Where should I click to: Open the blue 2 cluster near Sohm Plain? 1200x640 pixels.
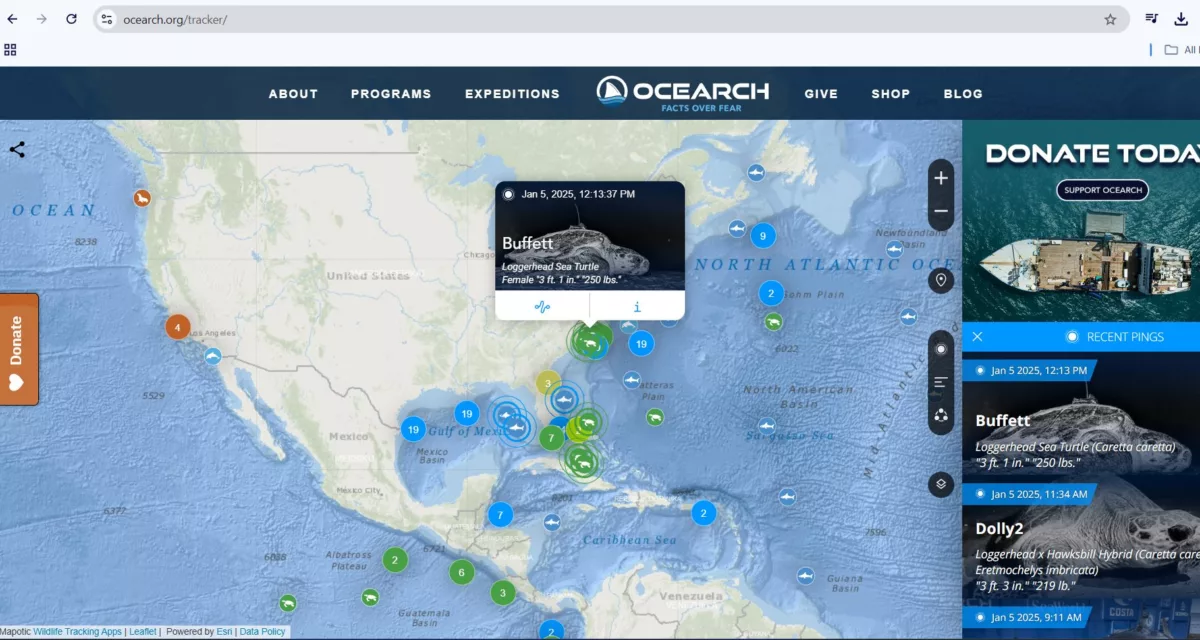(x=771, y=294)
